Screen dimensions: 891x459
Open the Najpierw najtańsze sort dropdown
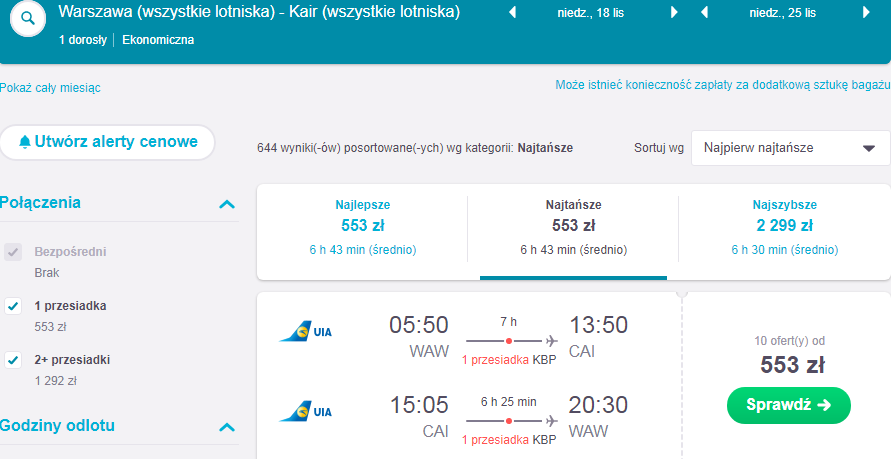tap(790, 148)
